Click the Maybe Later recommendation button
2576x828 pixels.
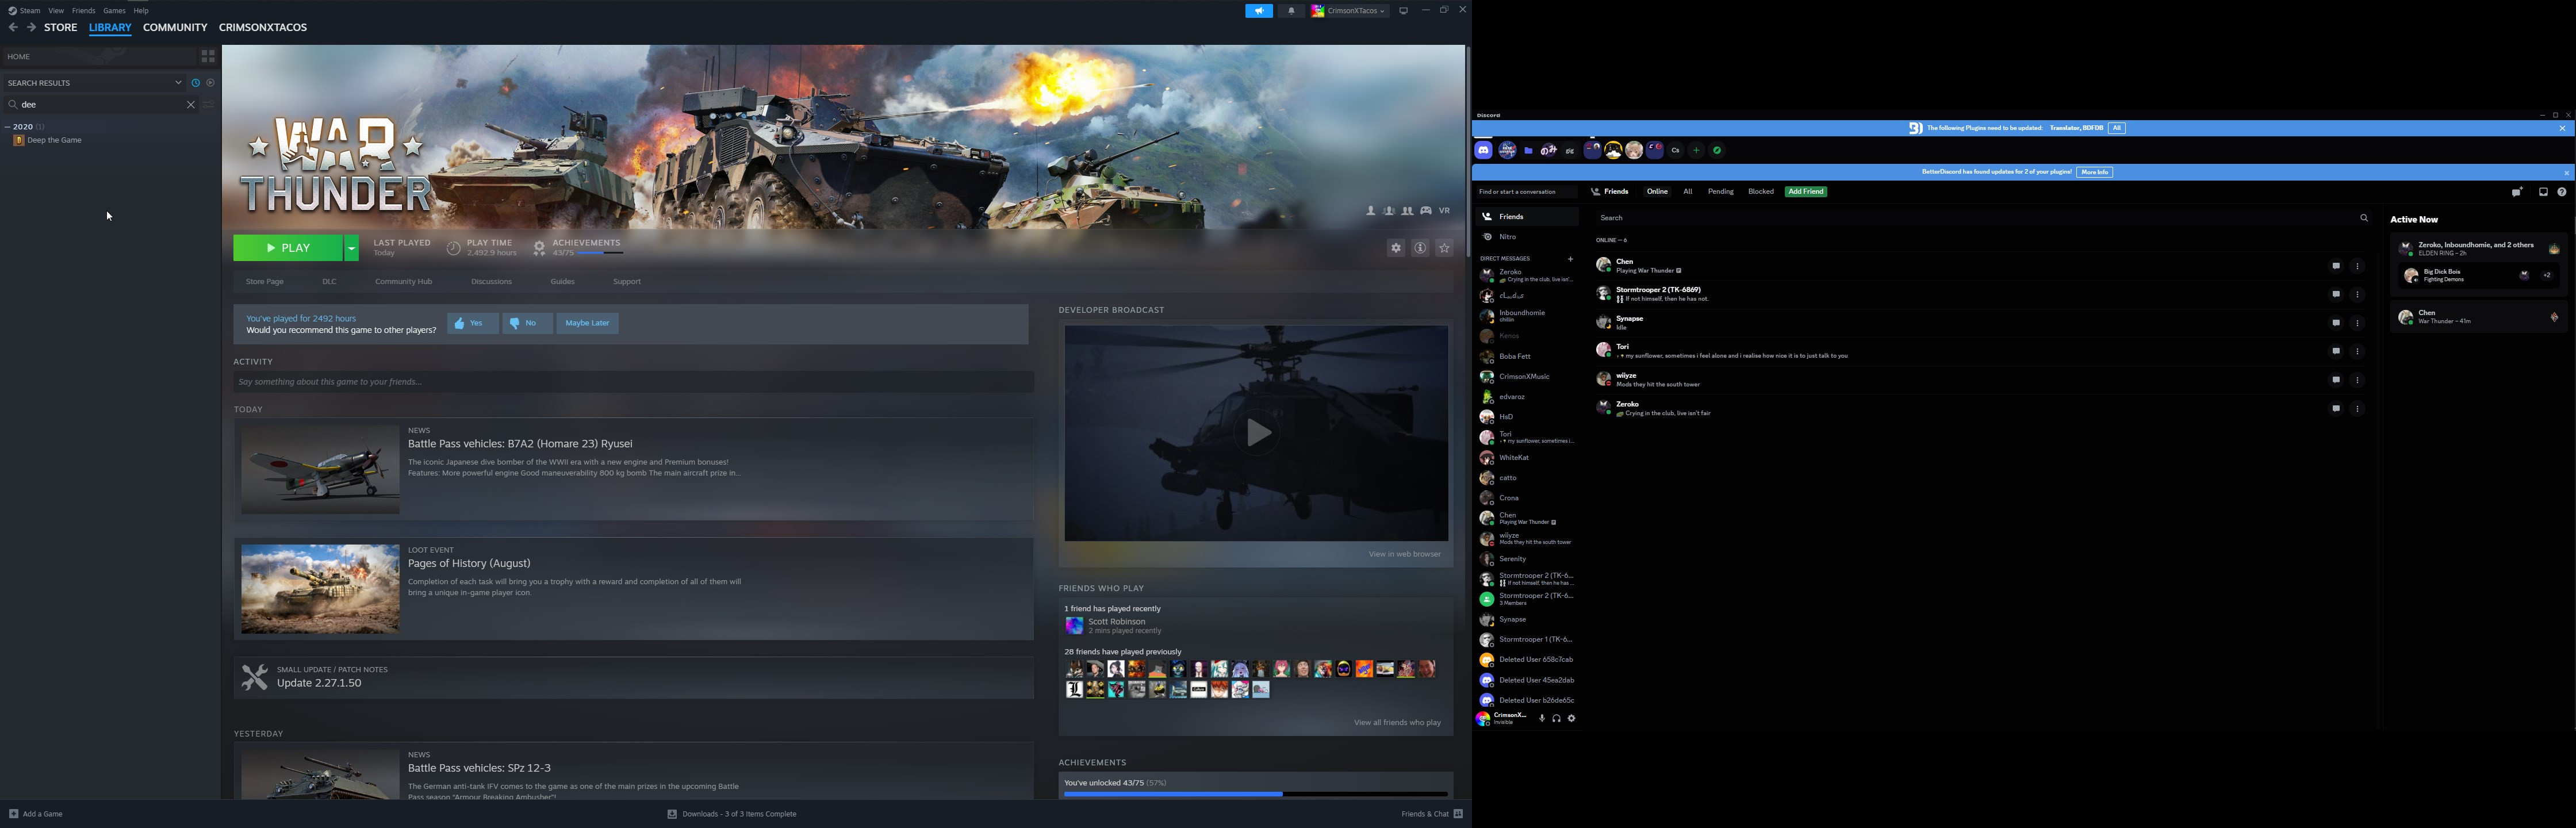[587, 323]
